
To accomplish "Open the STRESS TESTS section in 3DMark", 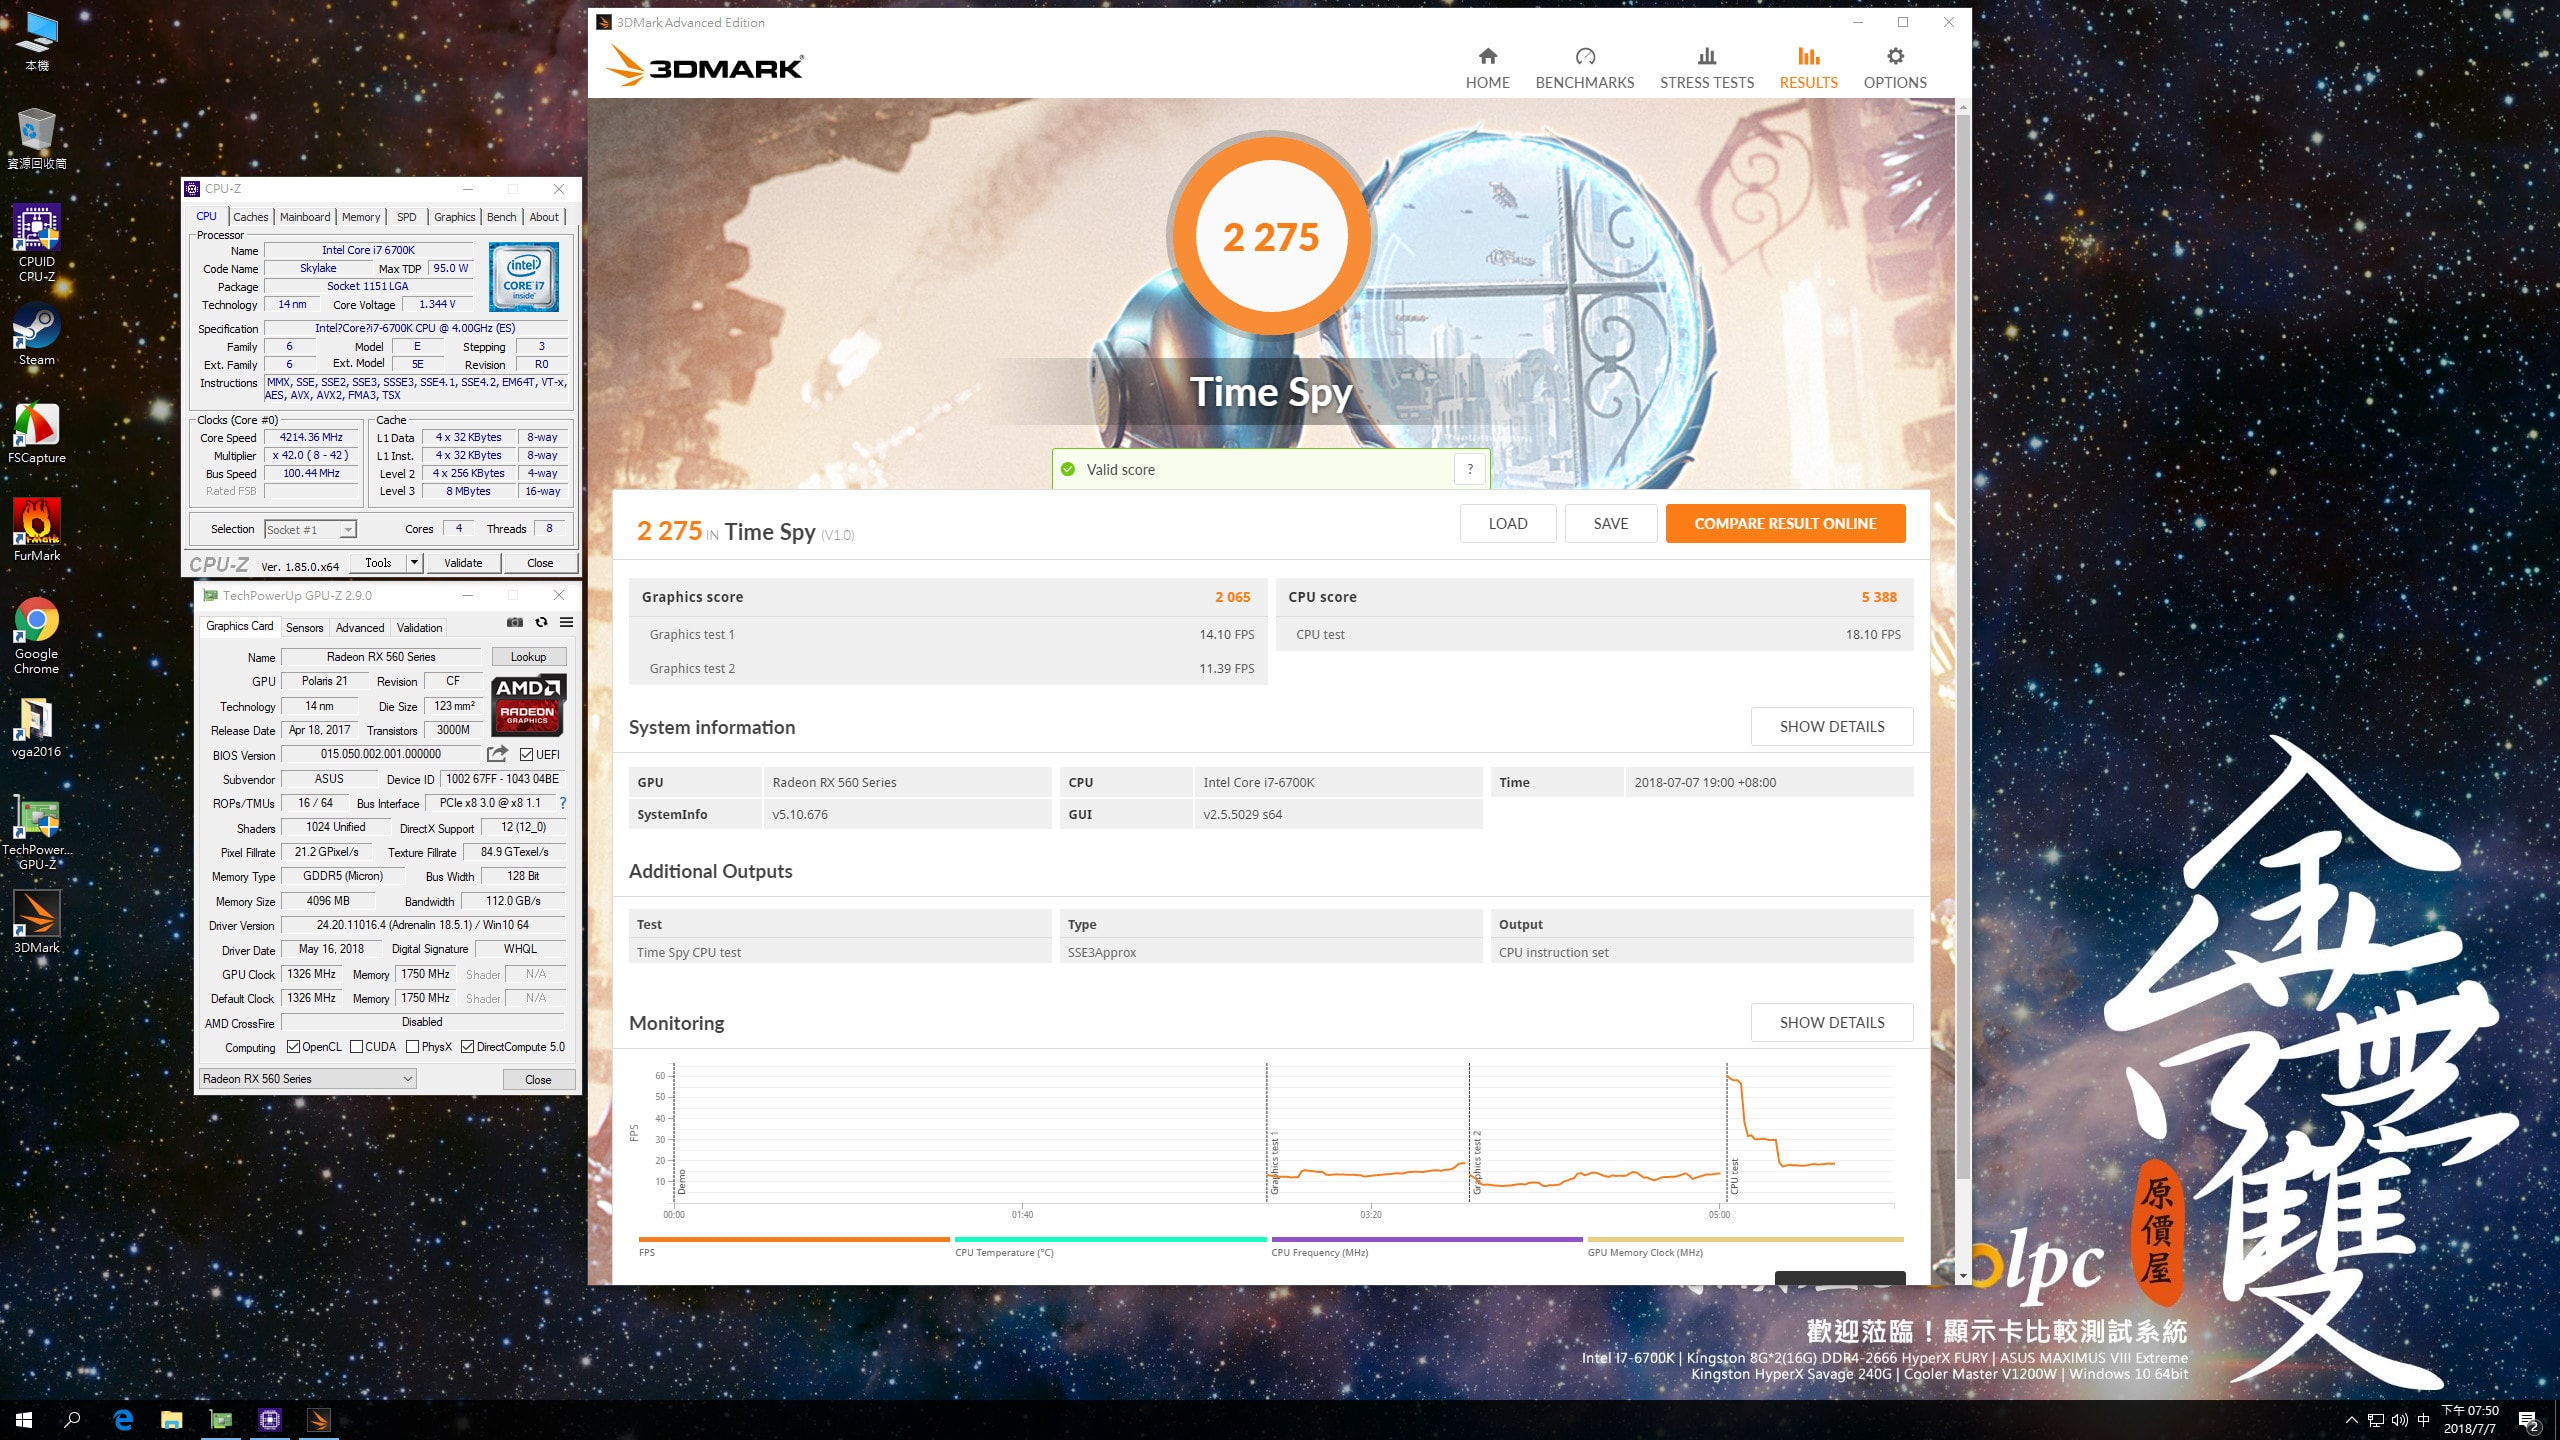I will (1706, 68).
